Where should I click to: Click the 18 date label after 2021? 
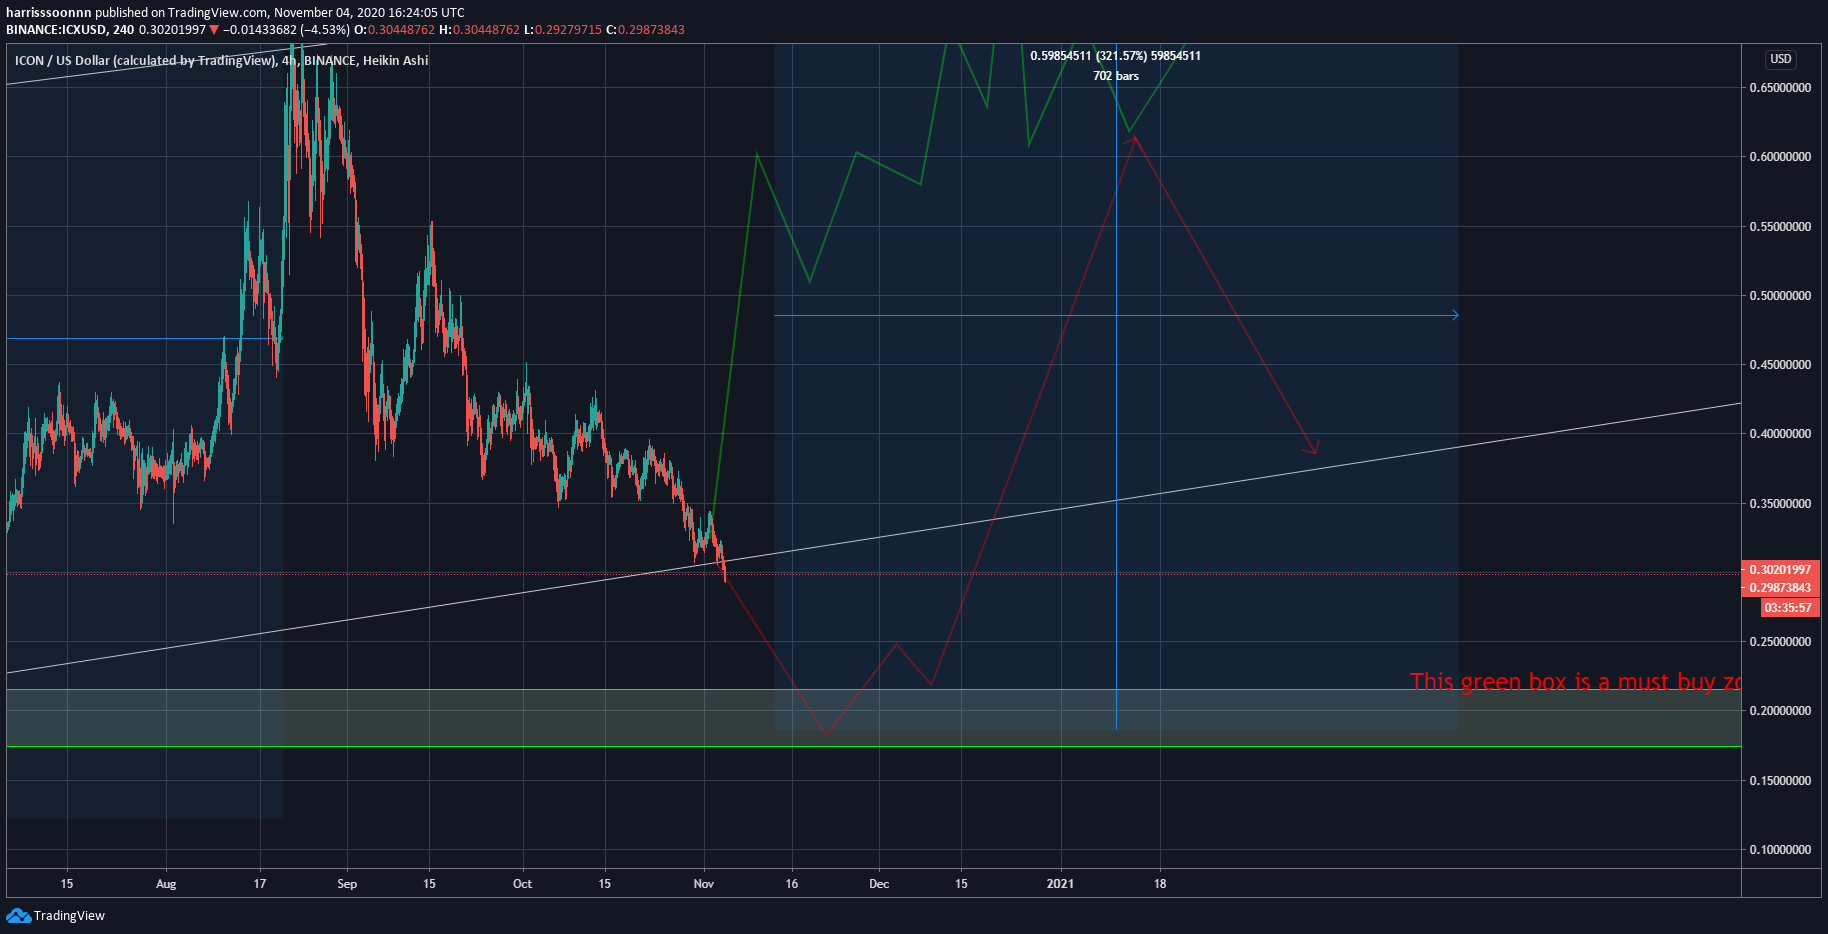tap(1160, 884)
